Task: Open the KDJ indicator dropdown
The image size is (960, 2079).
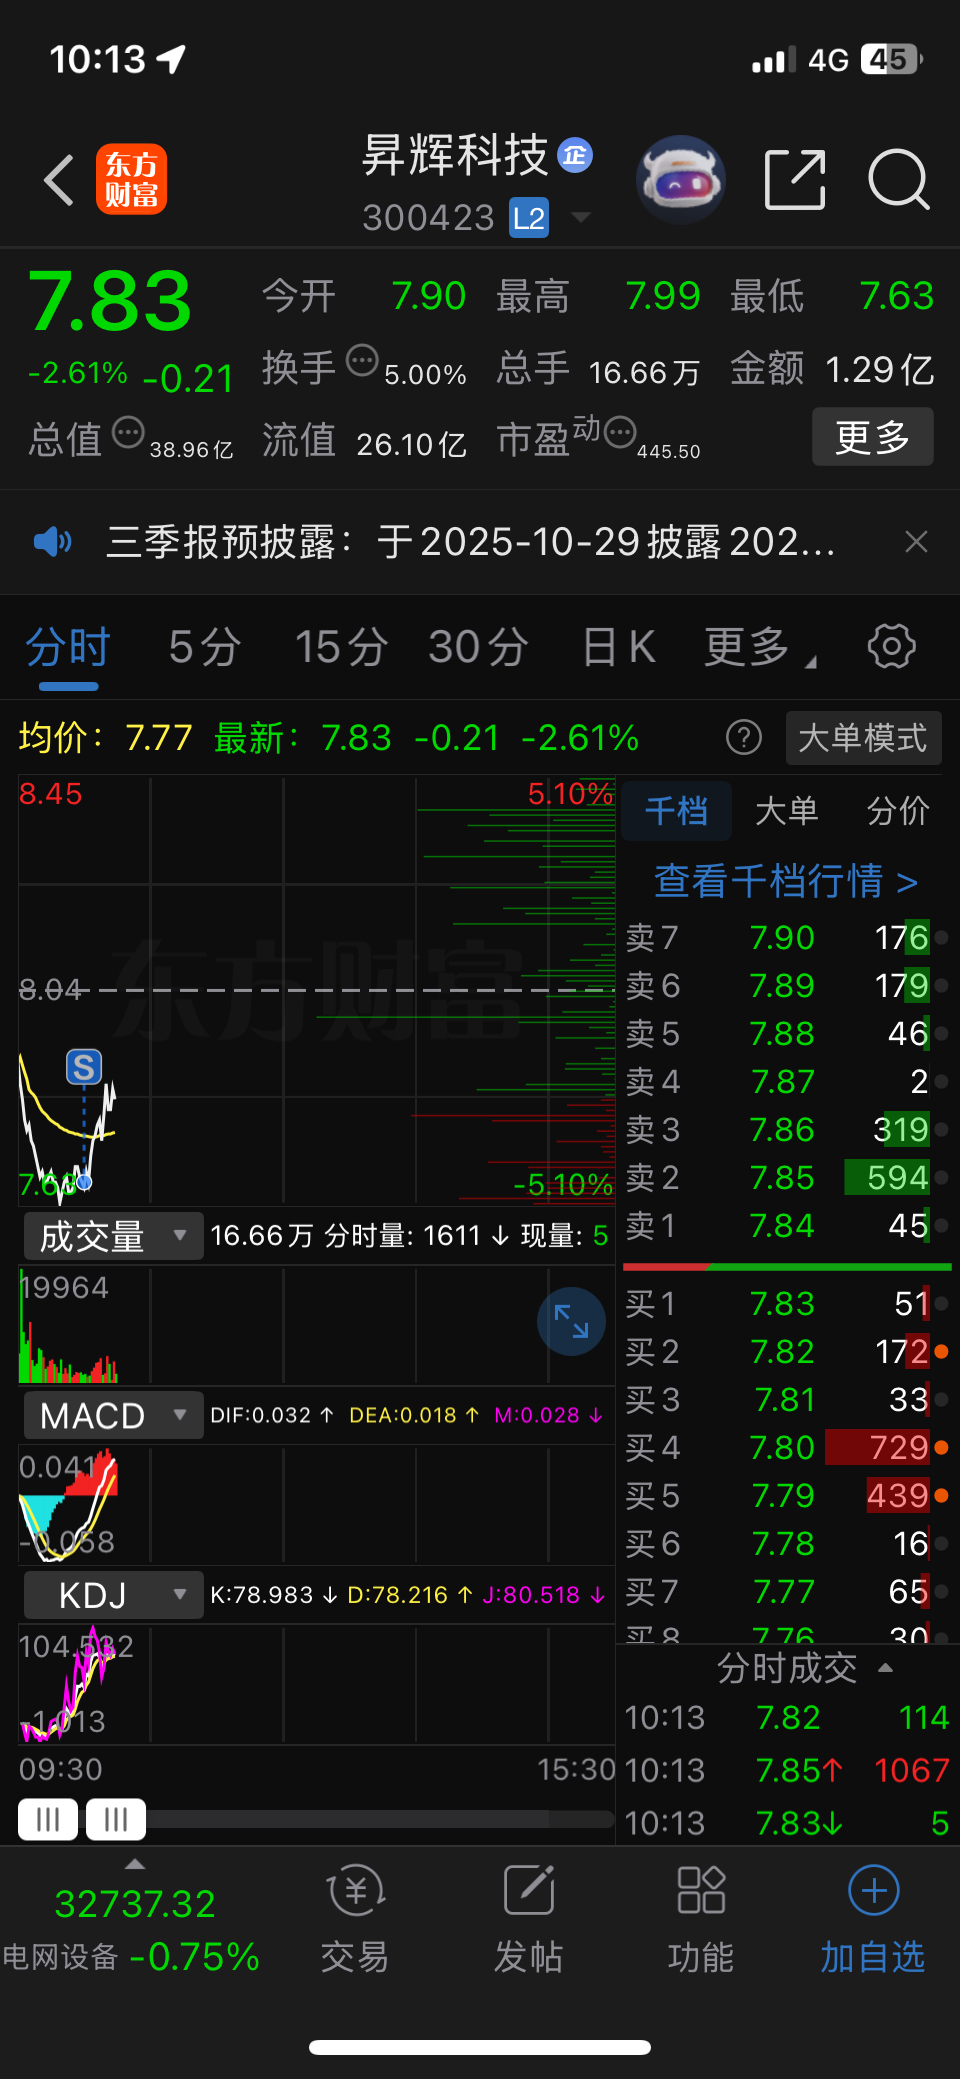Action: click(x=113, y=1595)
